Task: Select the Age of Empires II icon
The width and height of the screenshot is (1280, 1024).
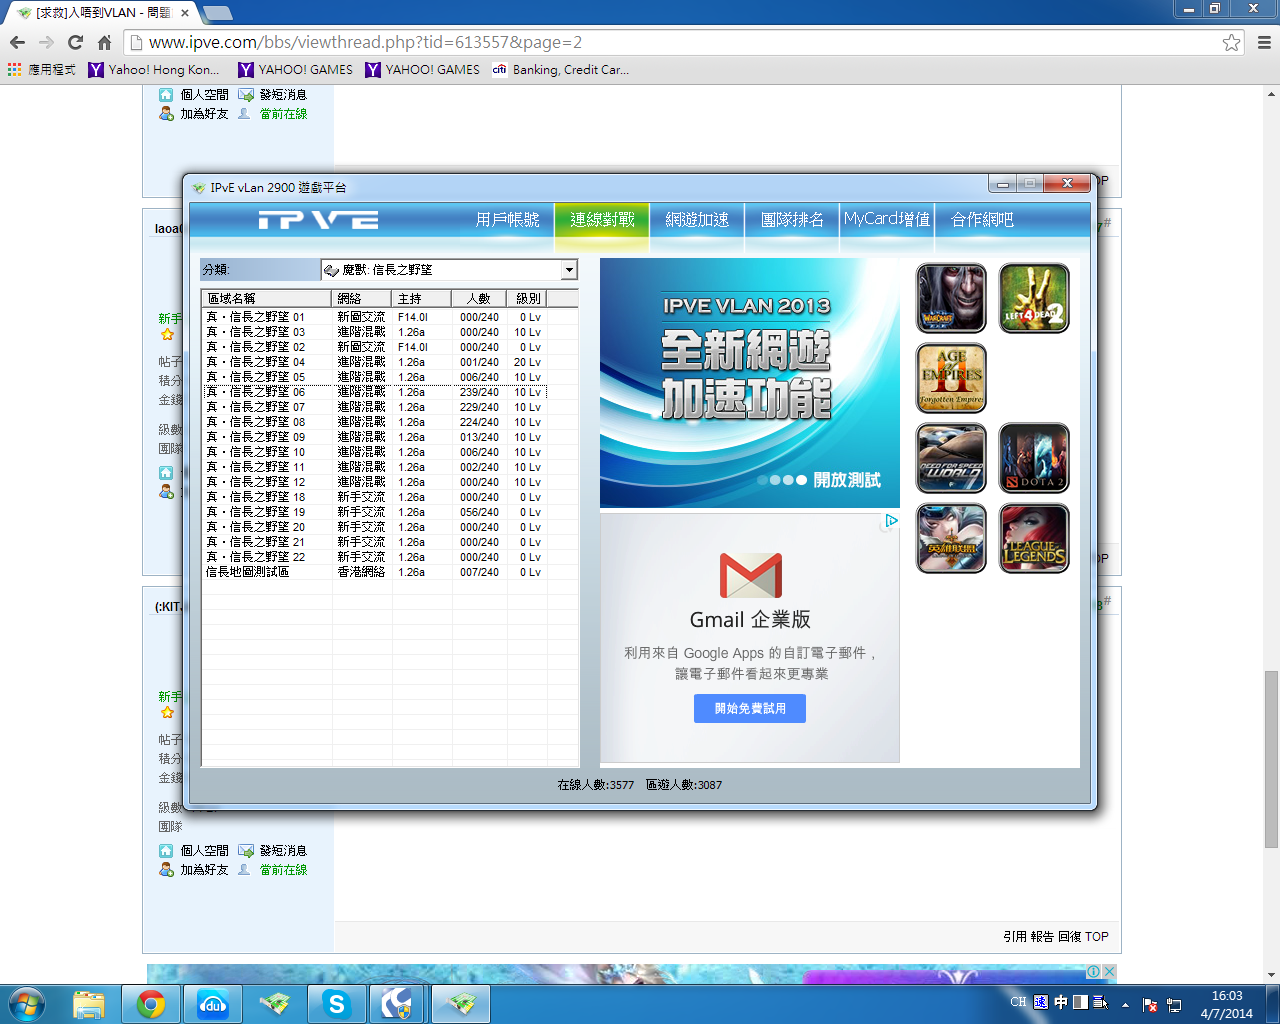Action: (951, 378)
